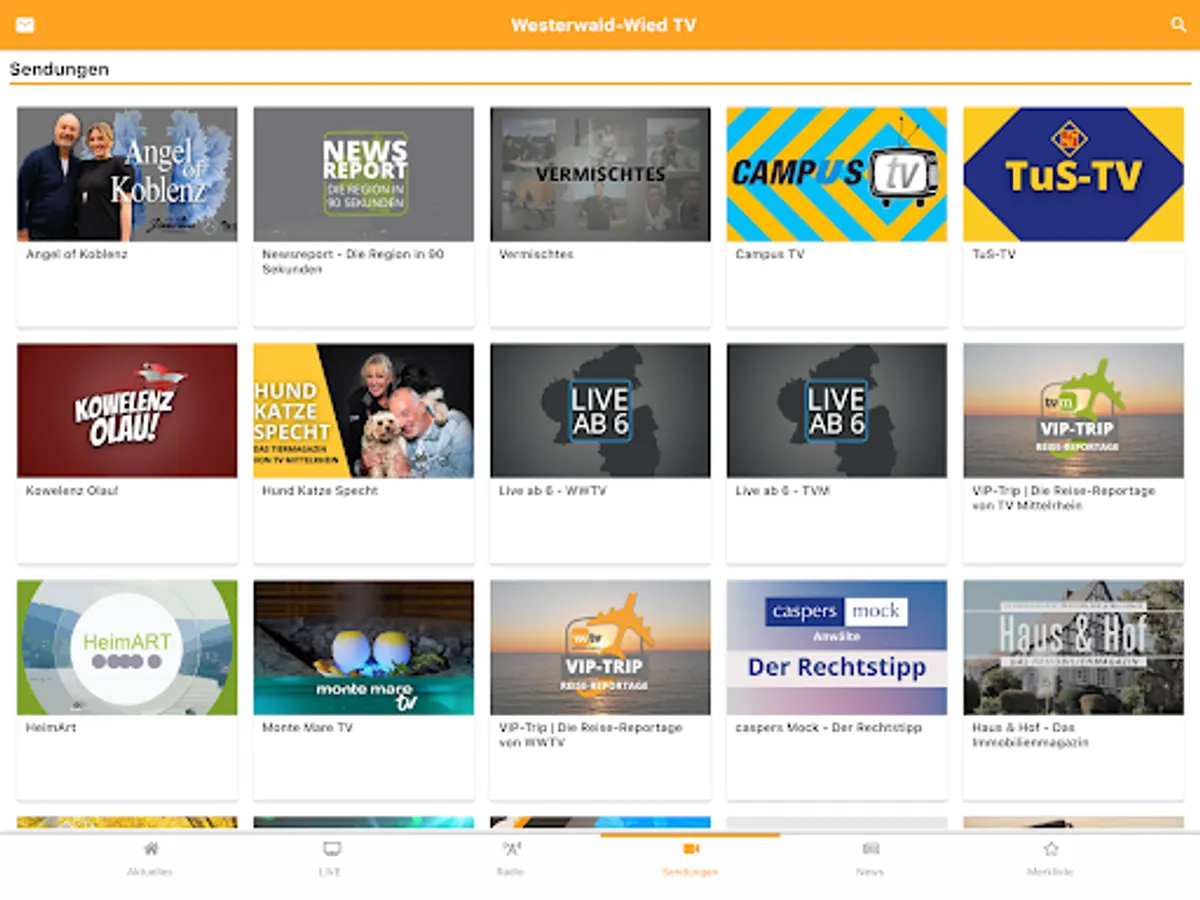Open the Radio tab

[510, 859]
